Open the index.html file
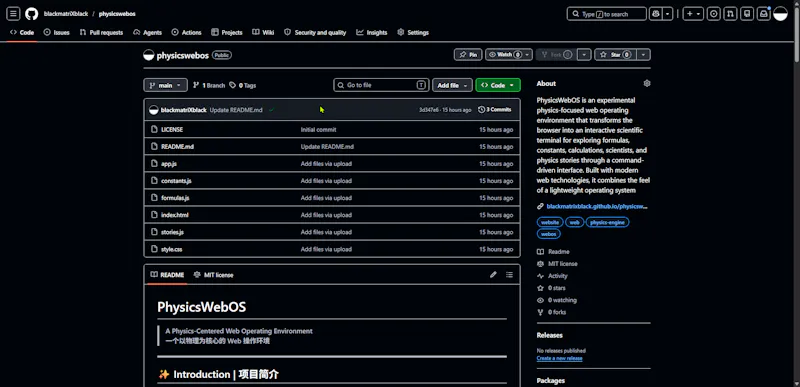 (175, 215)
